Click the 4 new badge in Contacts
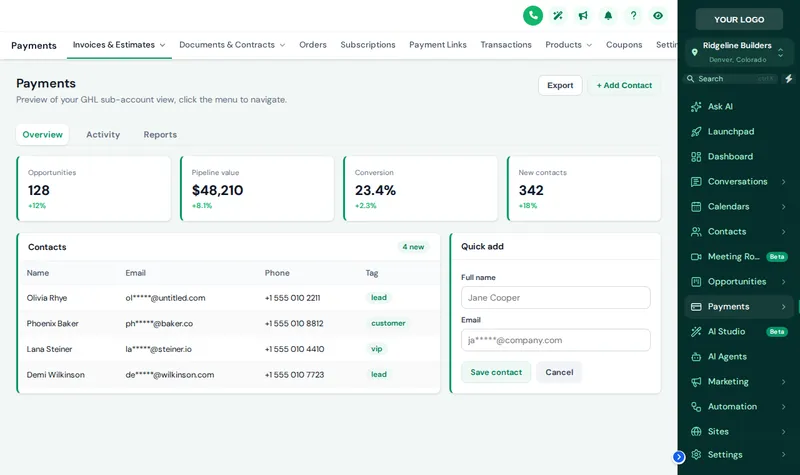This screenshot has width=800, height=475. tap(413, 247)
